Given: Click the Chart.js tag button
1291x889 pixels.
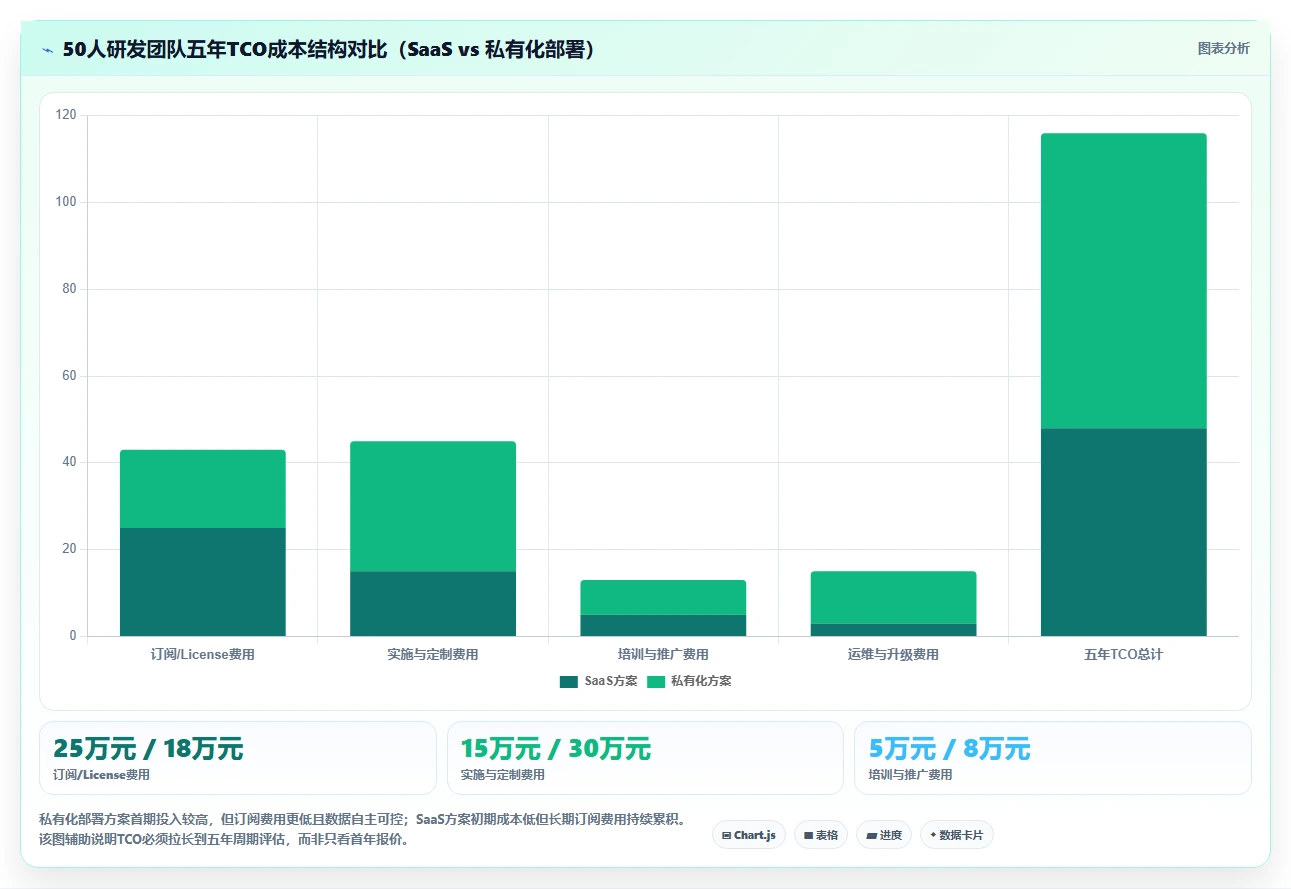Looking at the screenshot, I should 749,835.
